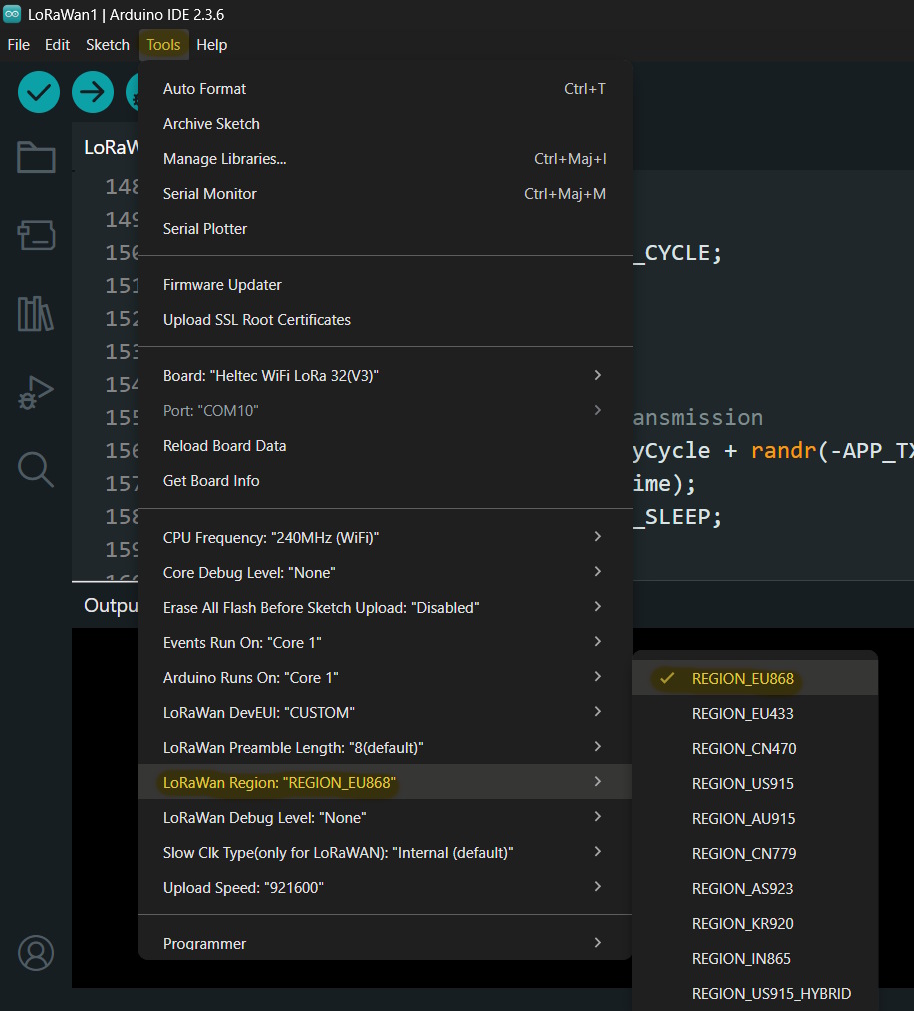Click Get Board Info
This screenshot has height=1011, width=914.
(x=385, y=481)
